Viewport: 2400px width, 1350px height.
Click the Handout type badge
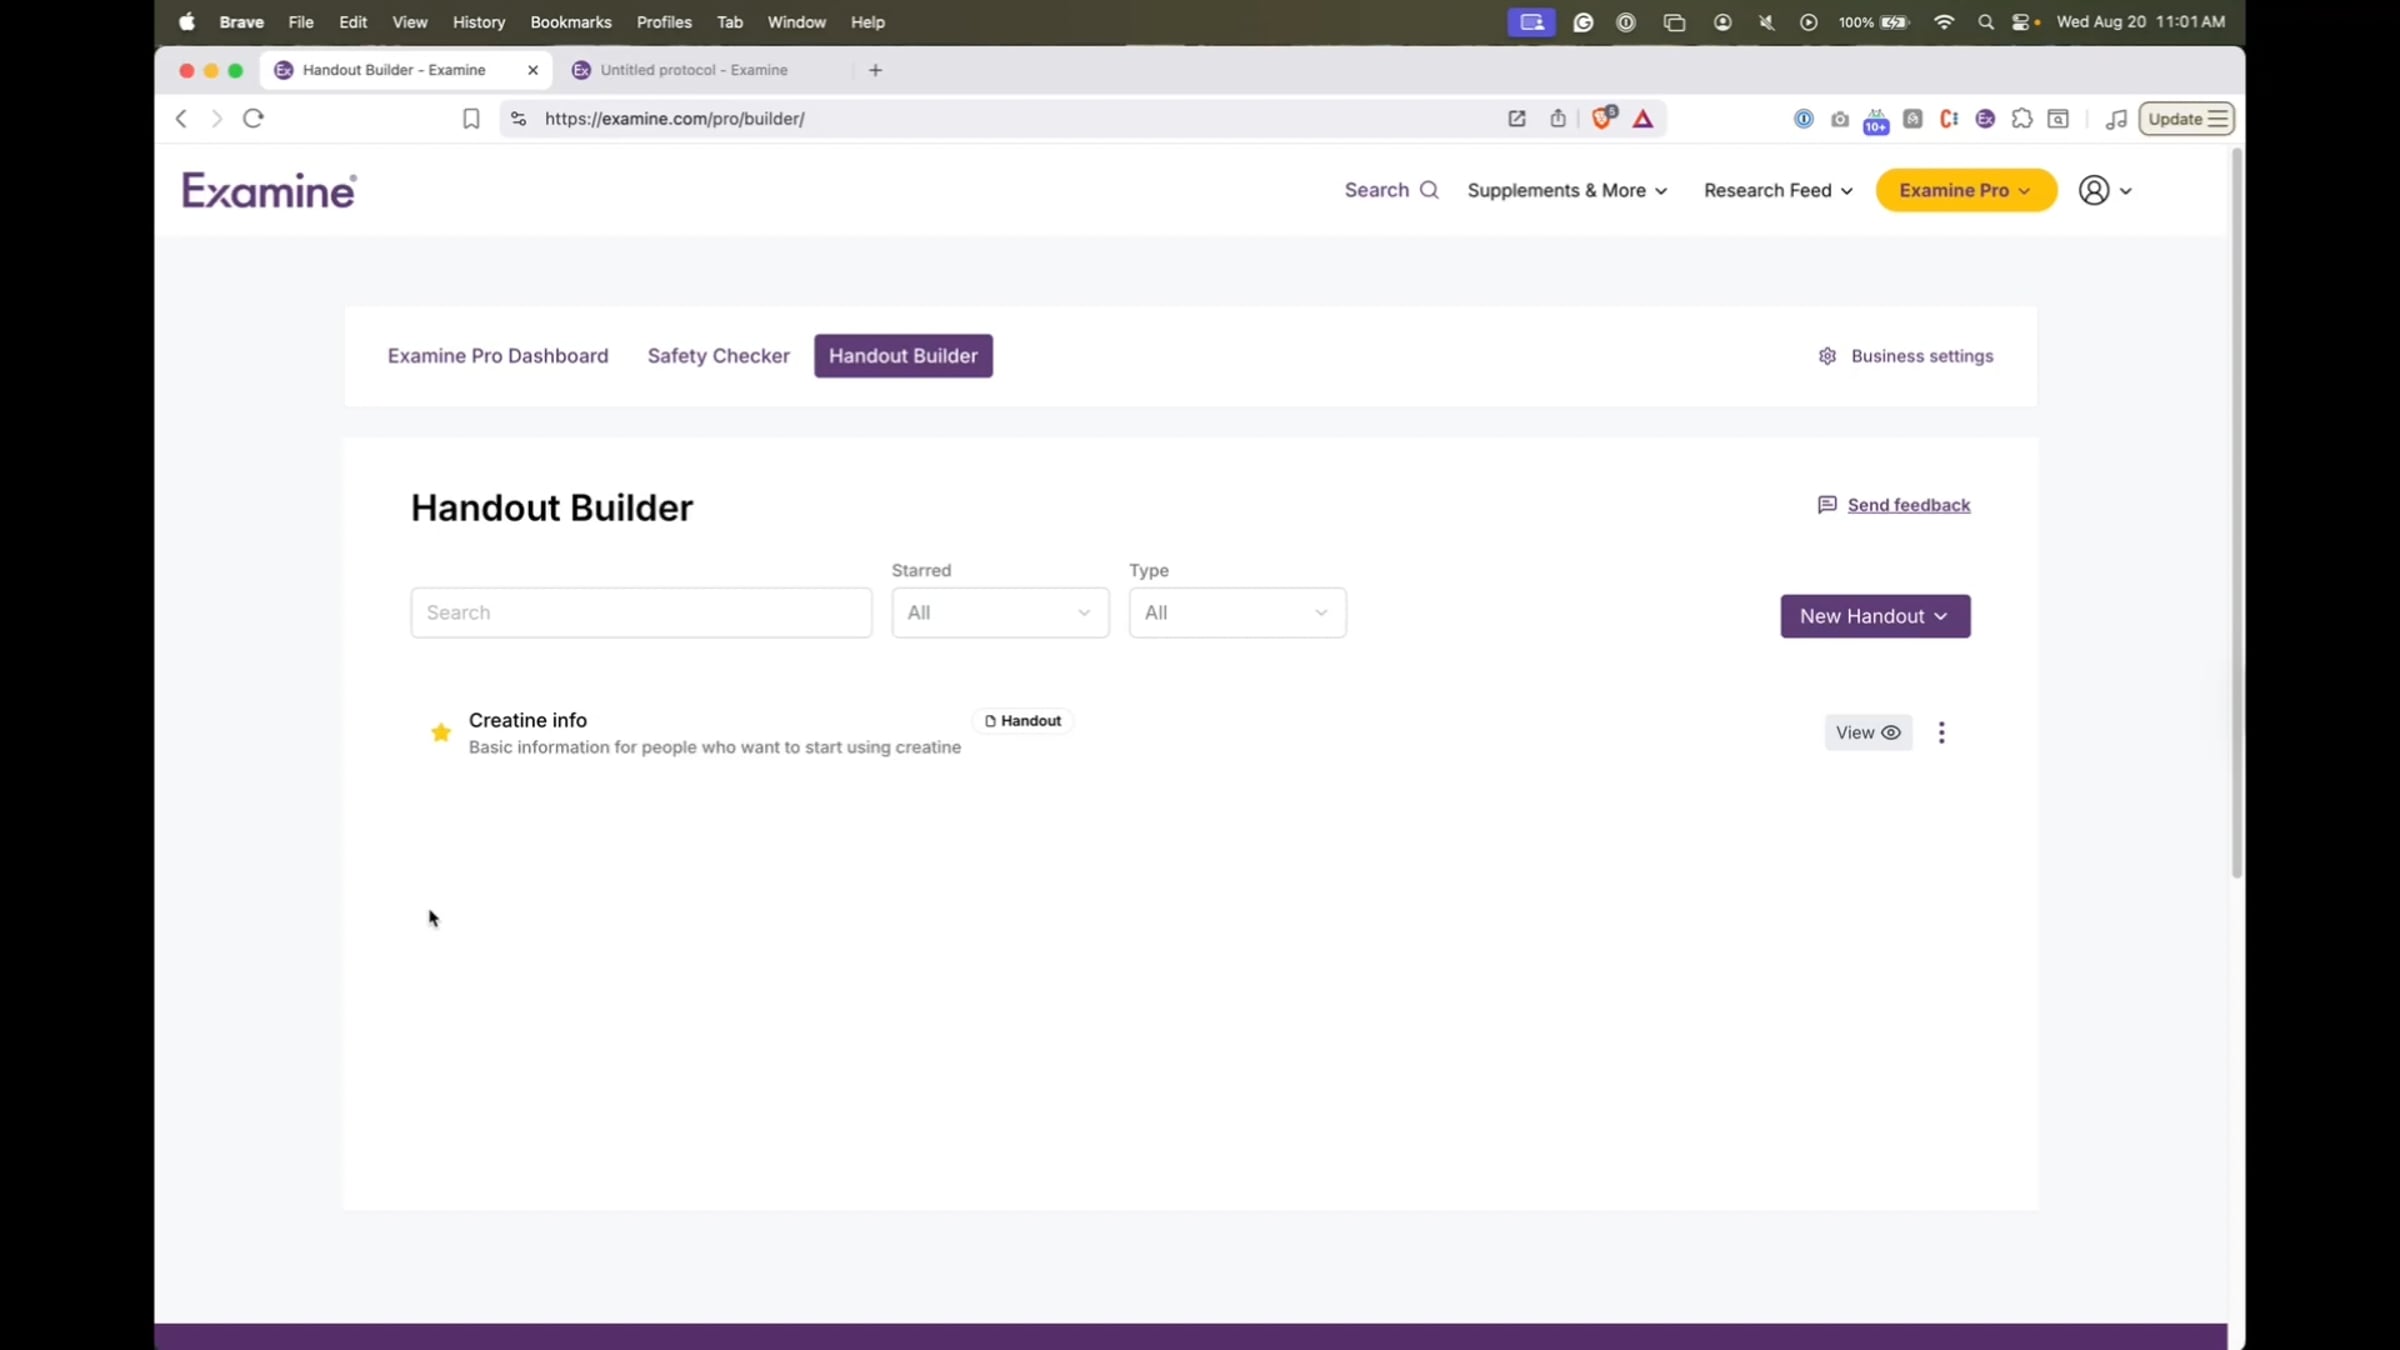1022,721
